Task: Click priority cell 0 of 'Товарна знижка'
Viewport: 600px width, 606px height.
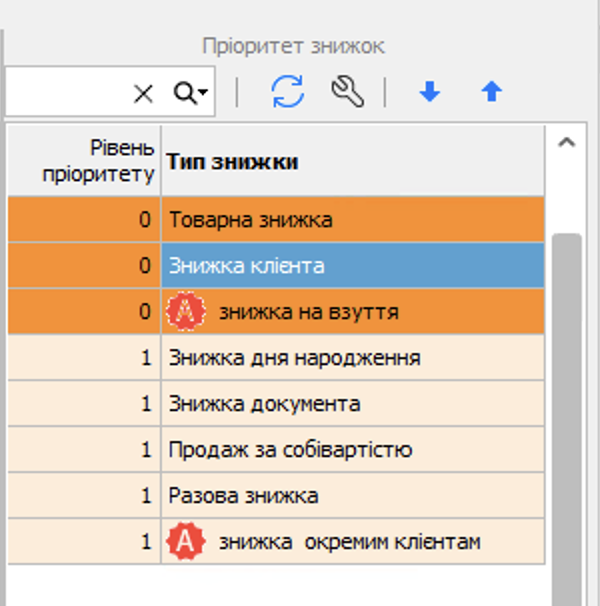Action: click(x=84, y=220)
